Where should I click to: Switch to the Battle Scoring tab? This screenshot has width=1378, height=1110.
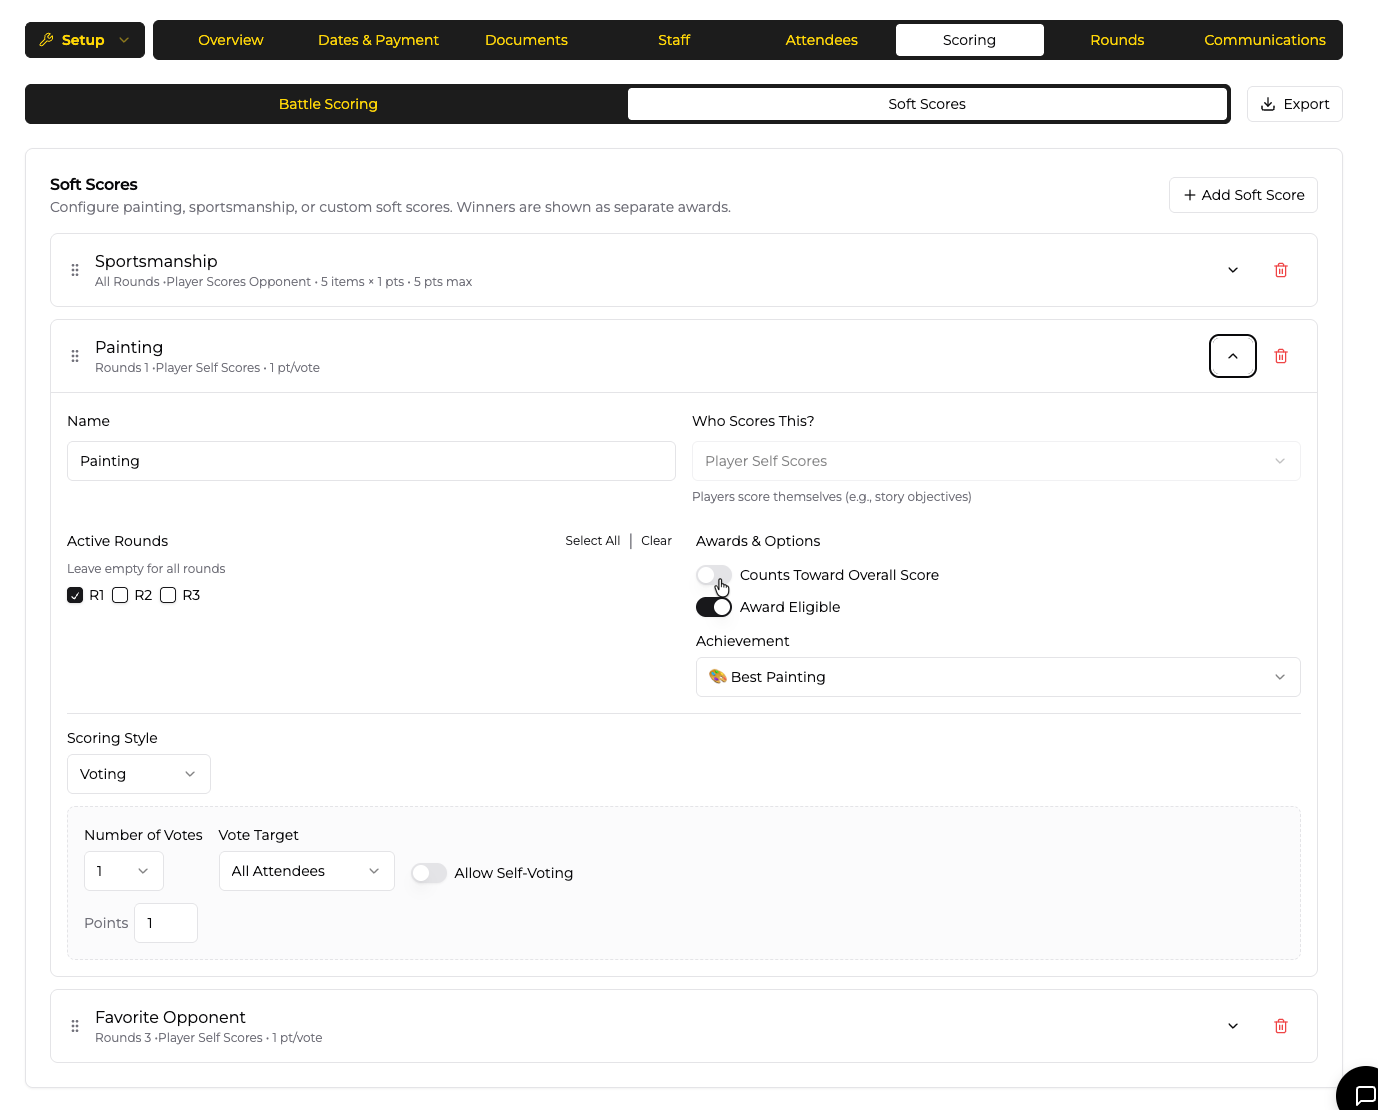[328, 104]
